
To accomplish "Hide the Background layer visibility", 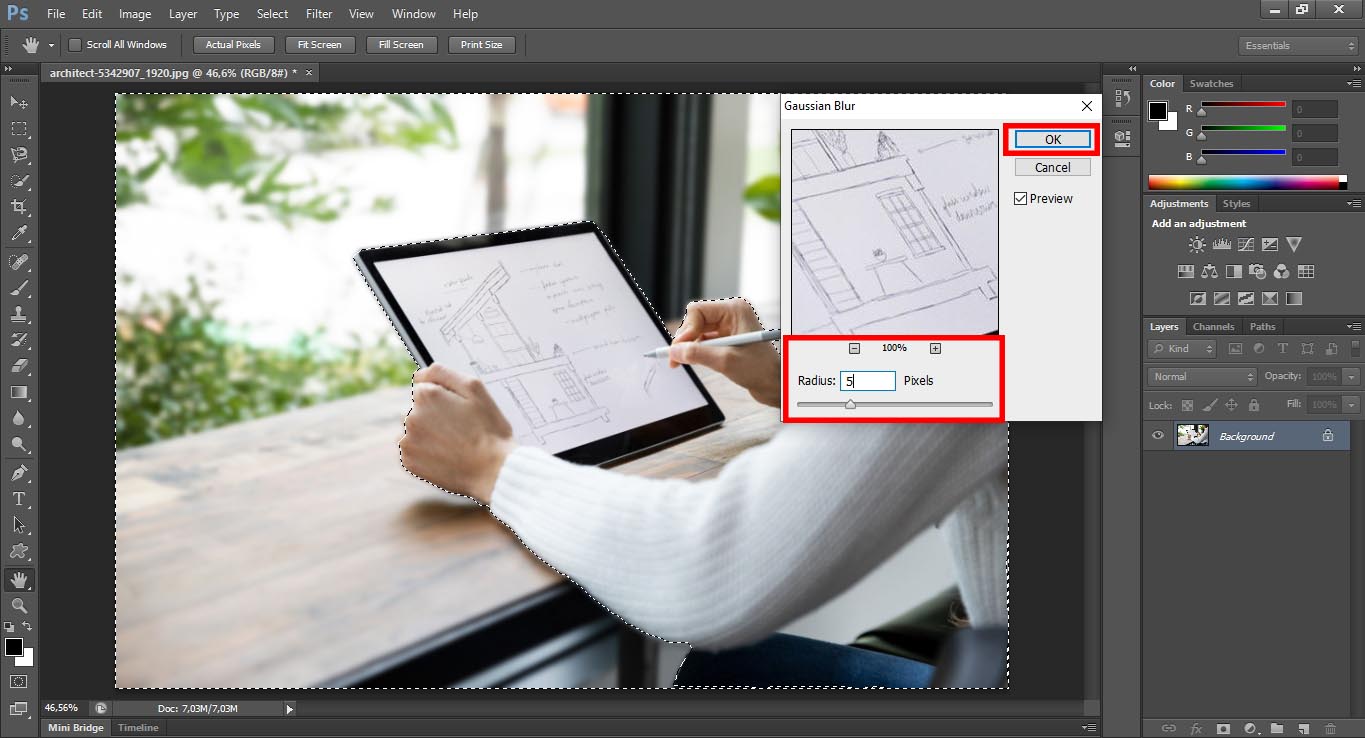I will tap(1157, 435).
